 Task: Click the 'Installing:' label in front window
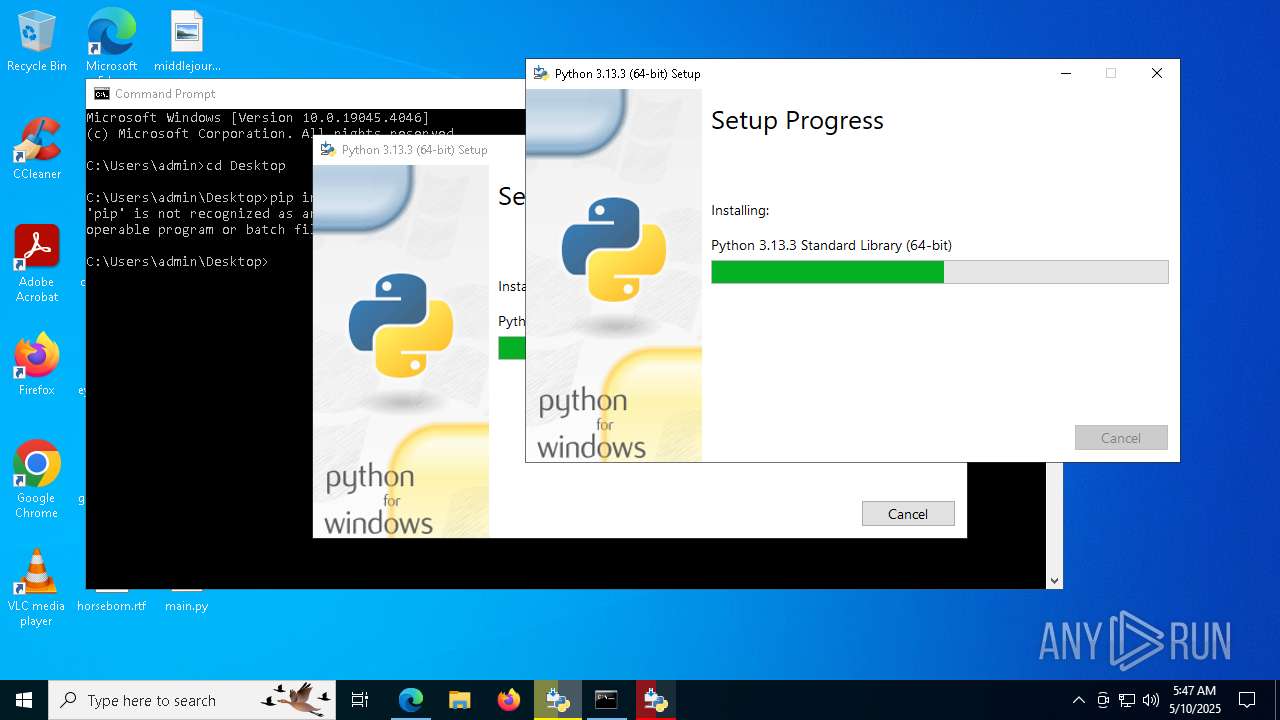pyautogui.click(x=740, y=211)
